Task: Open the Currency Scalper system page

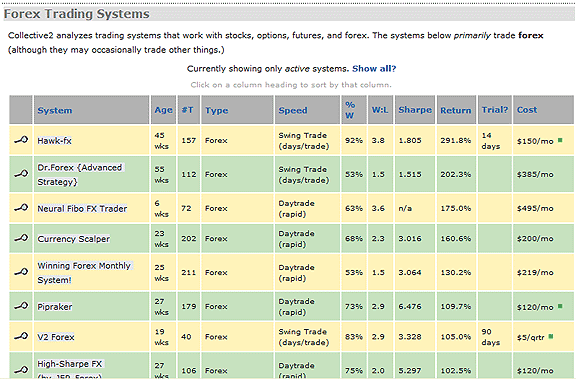Action: click(x=73, y=239)
